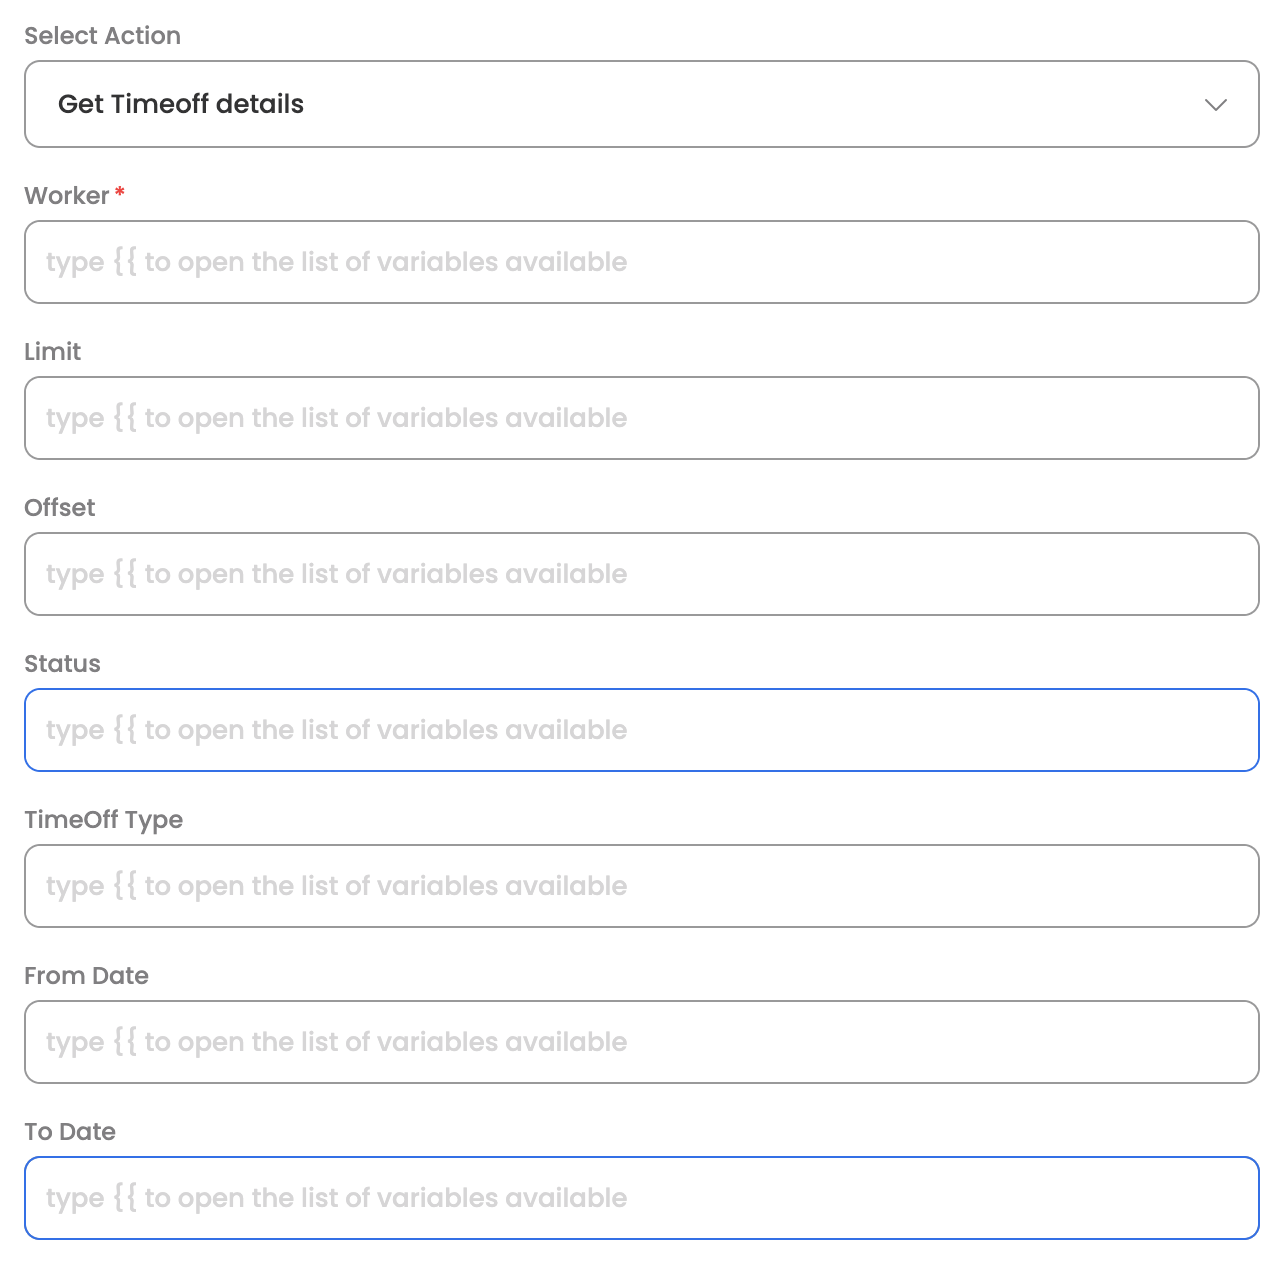
Task: Click the Limit field label
Action: (x=52, y=352)
